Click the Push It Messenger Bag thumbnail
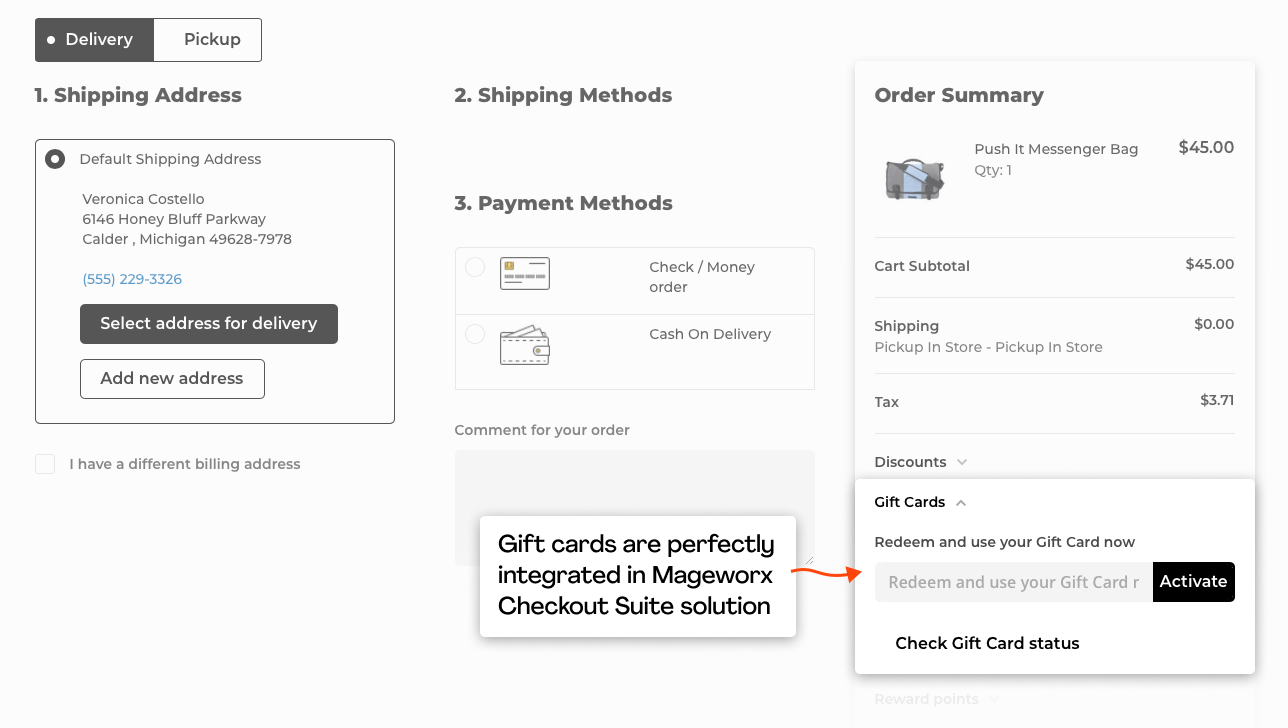This screenshot has height=728, width=1288. tap(914, 177)
